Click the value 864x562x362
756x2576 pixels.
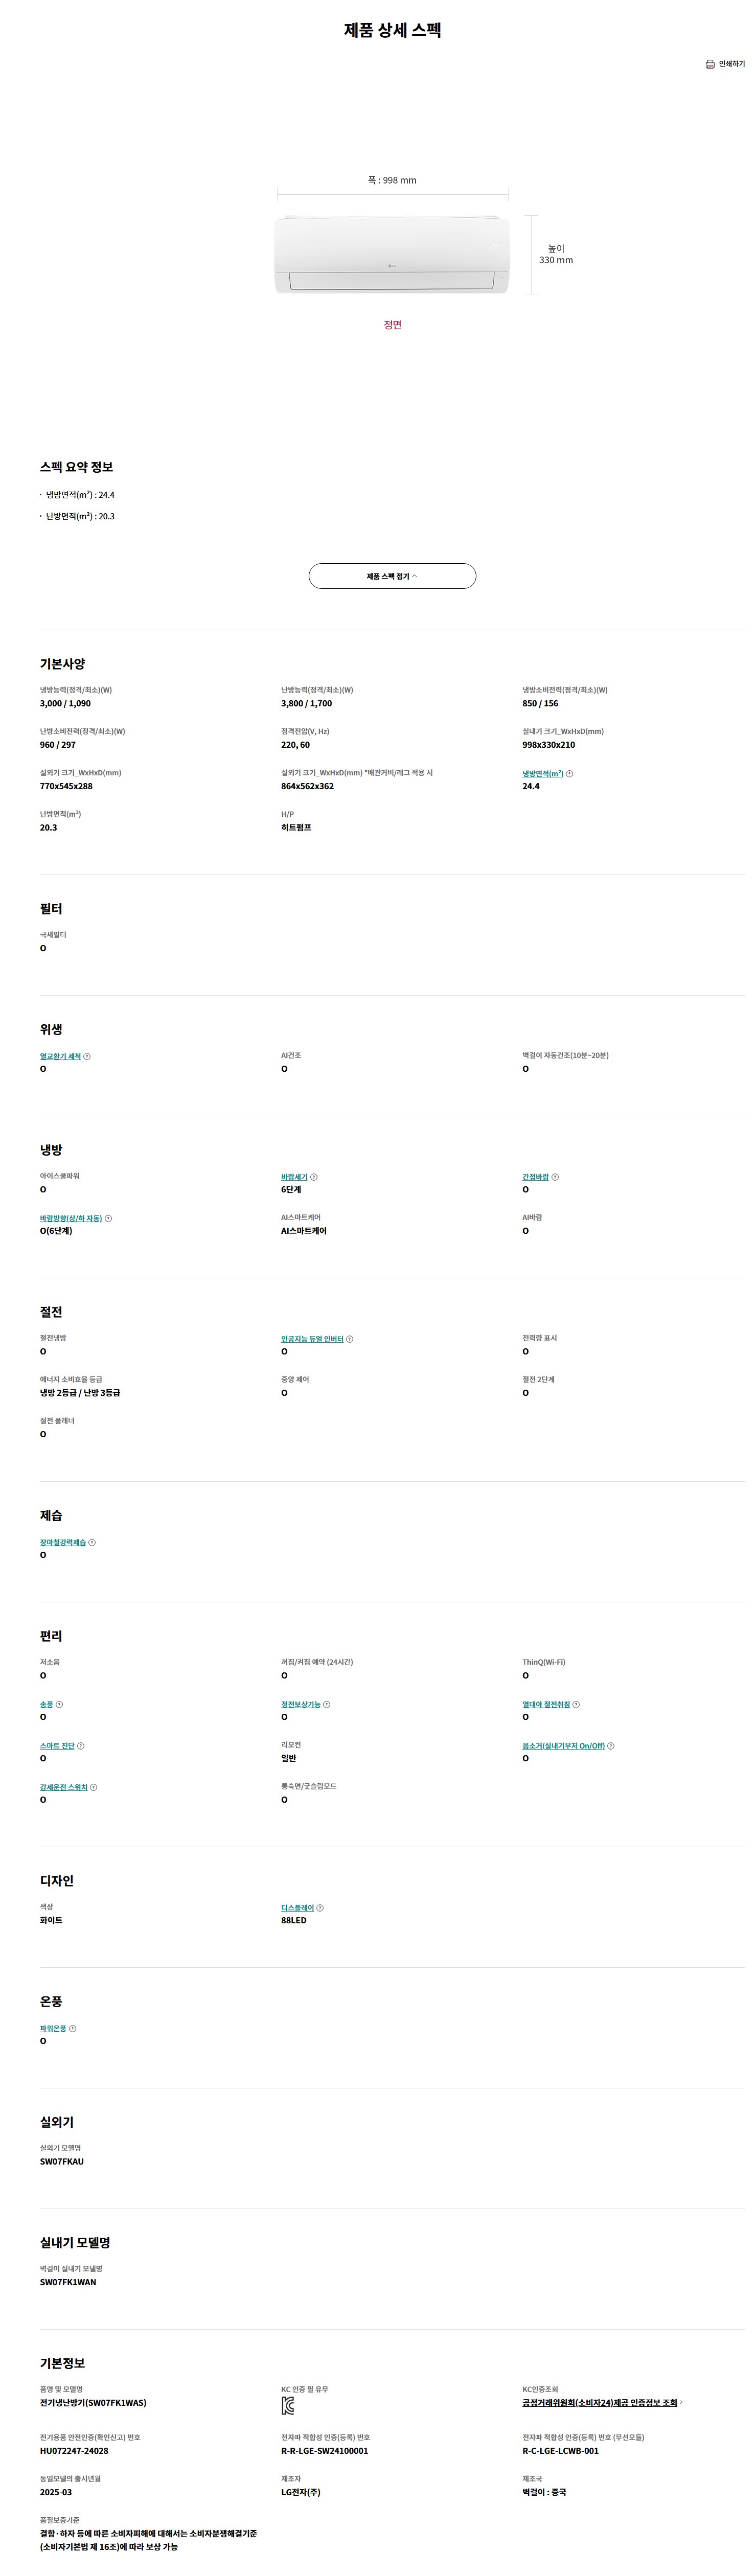click(x=307, y=786)
